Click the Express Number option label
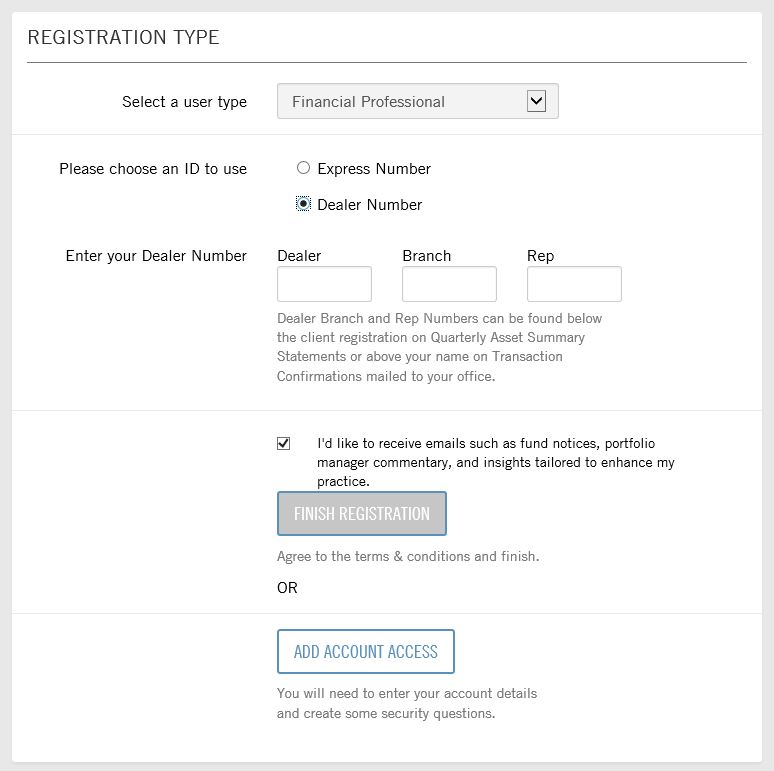 374,169
